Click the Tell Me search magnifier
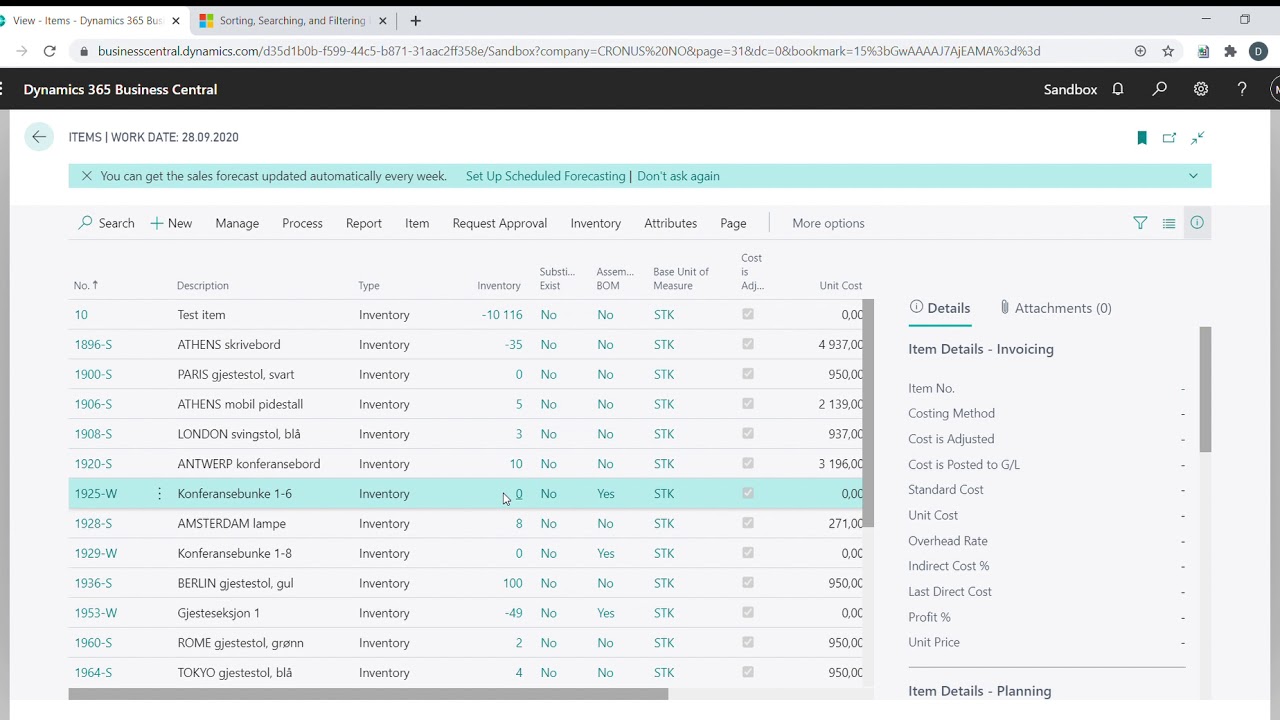 tap(1159, 89)
